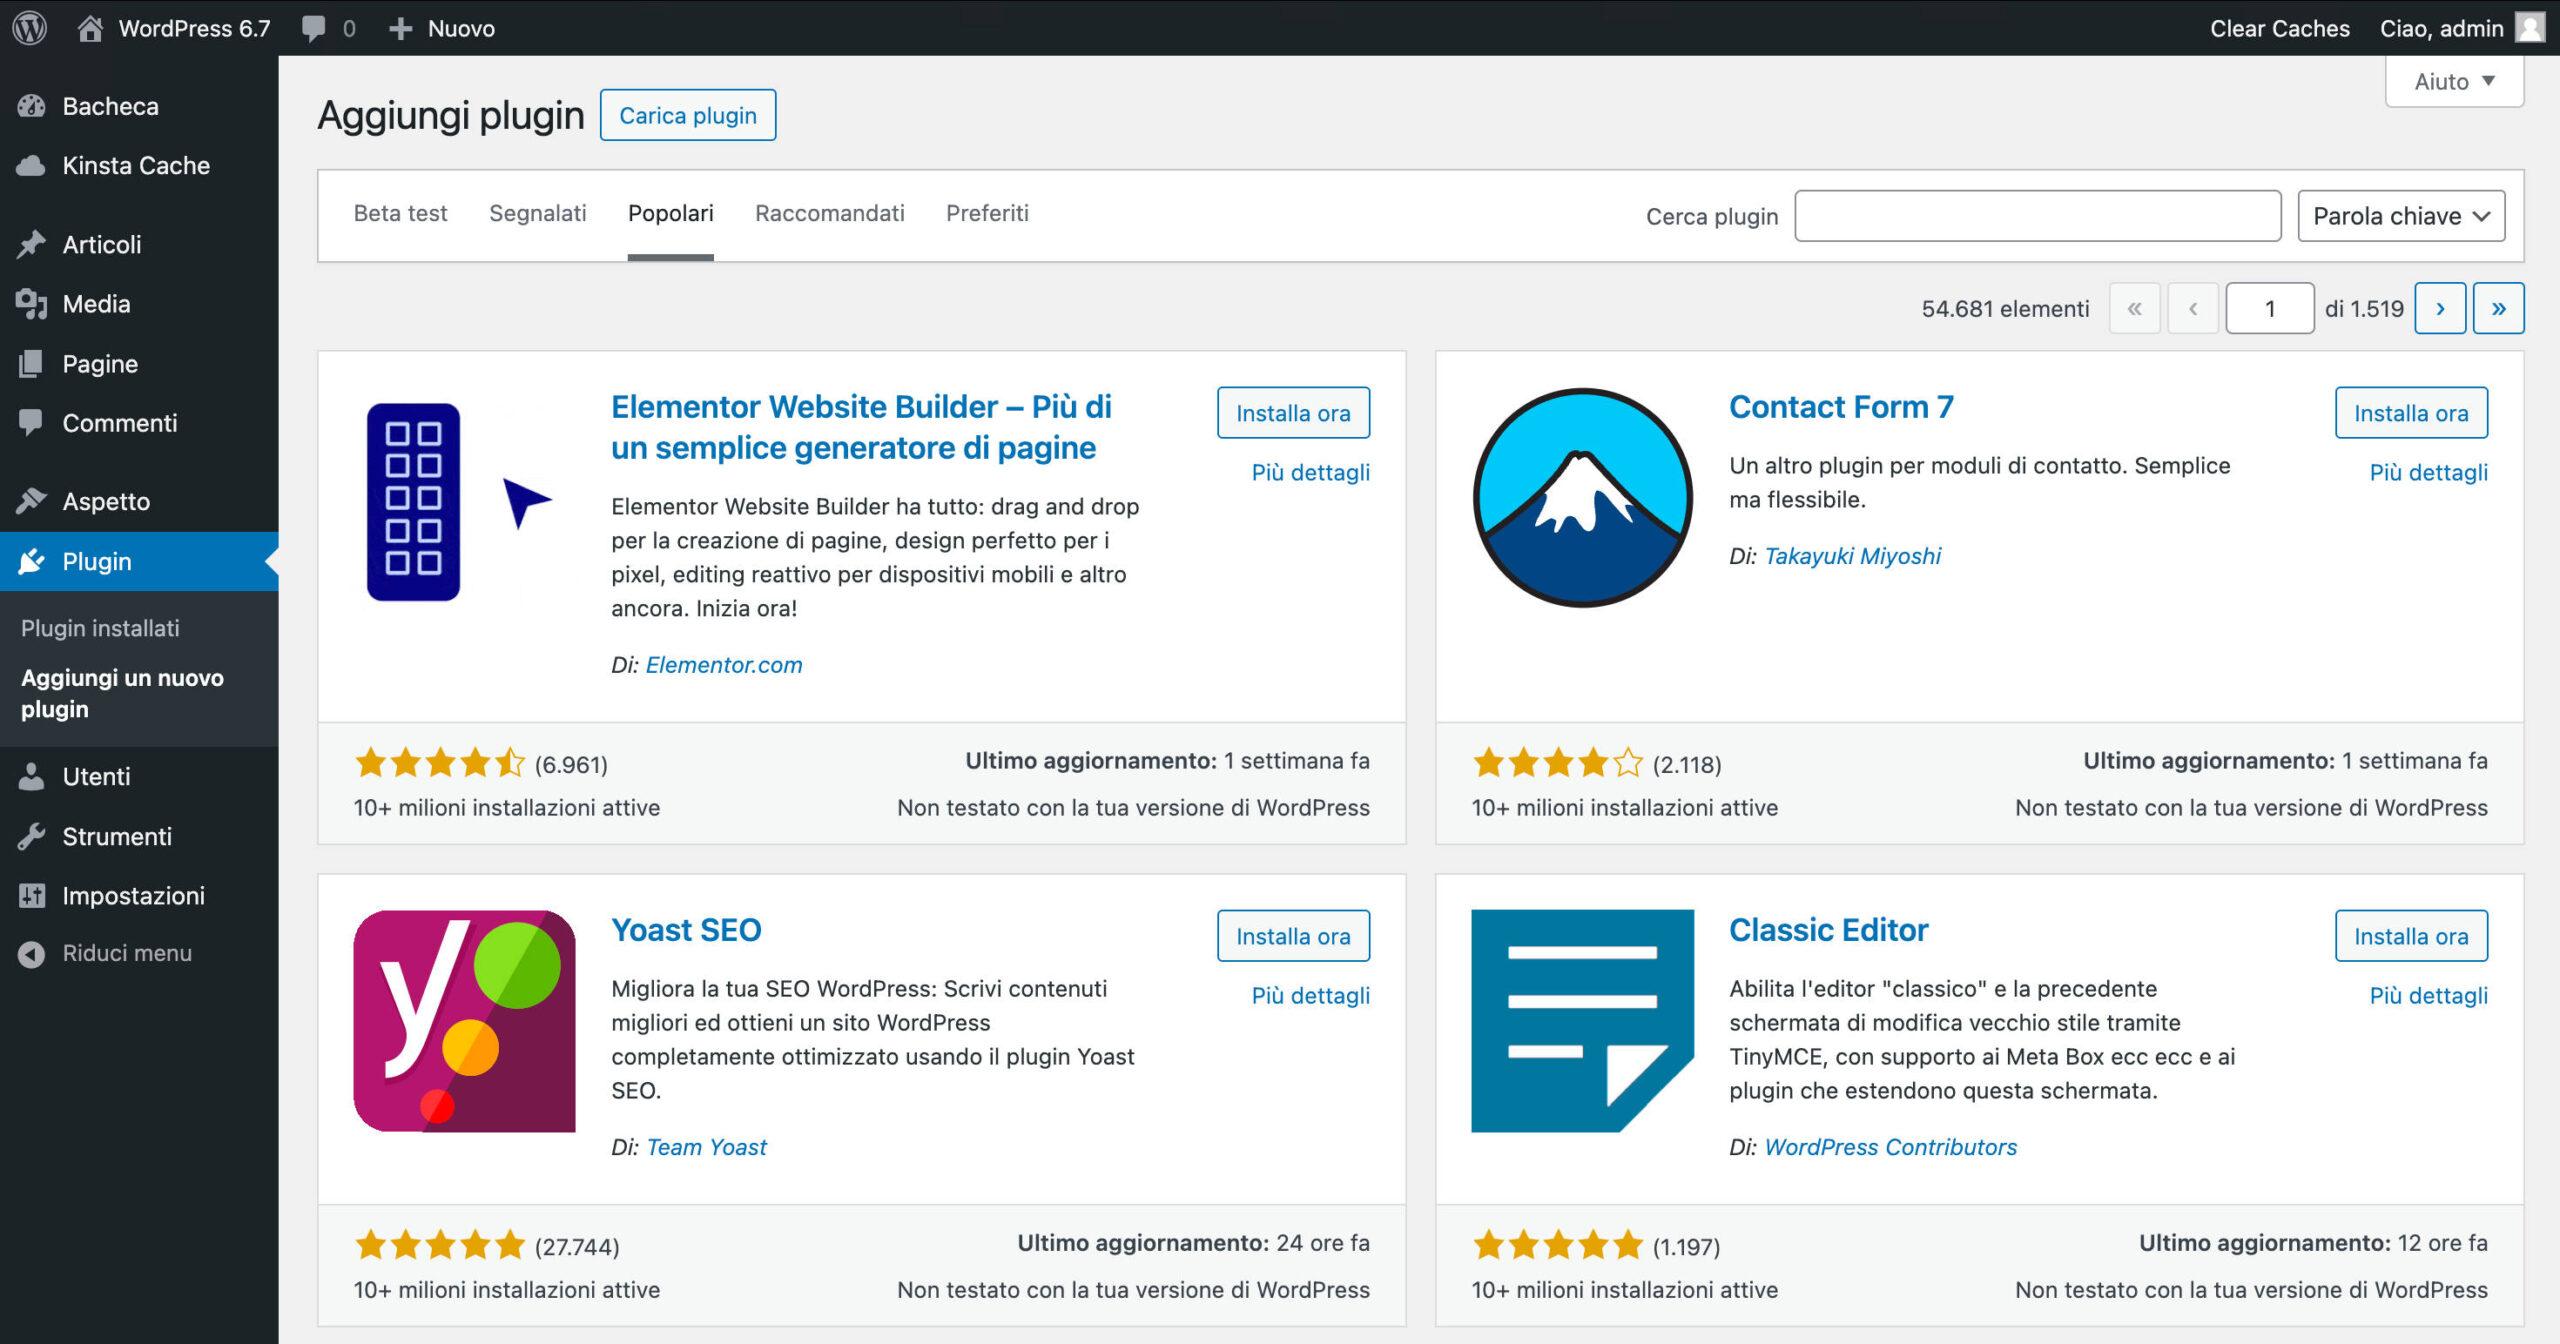Switch to the Raccomandati tab
The height and width of the screenshot is (1344, 2560).
830,213
